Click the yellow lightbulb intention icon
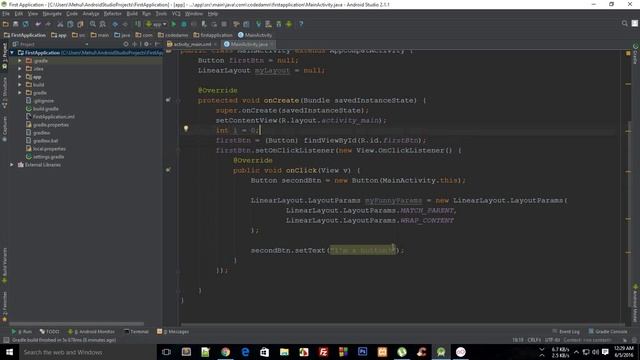640x360 pixels. tap(186, 129)
